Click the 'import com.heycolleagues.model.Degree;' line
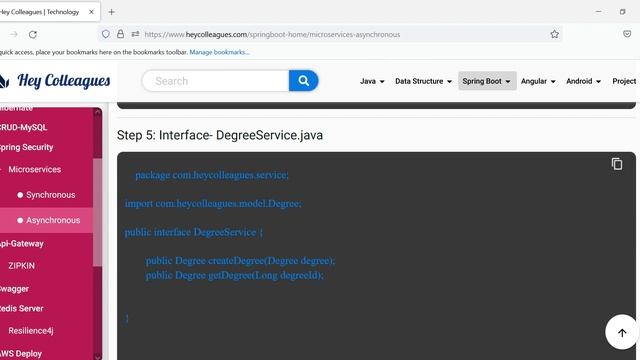 point(213,203)
